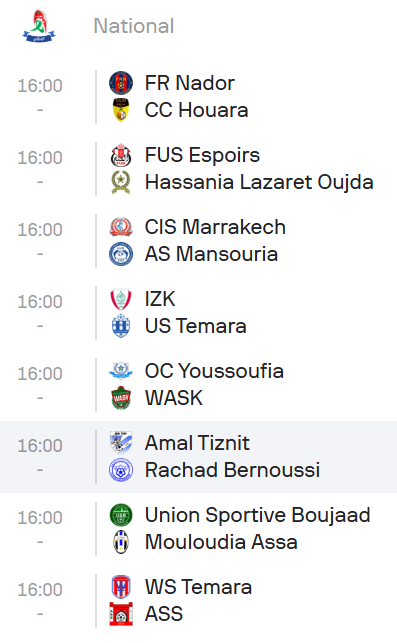Click the FR Nador club crest

[121, 83]
